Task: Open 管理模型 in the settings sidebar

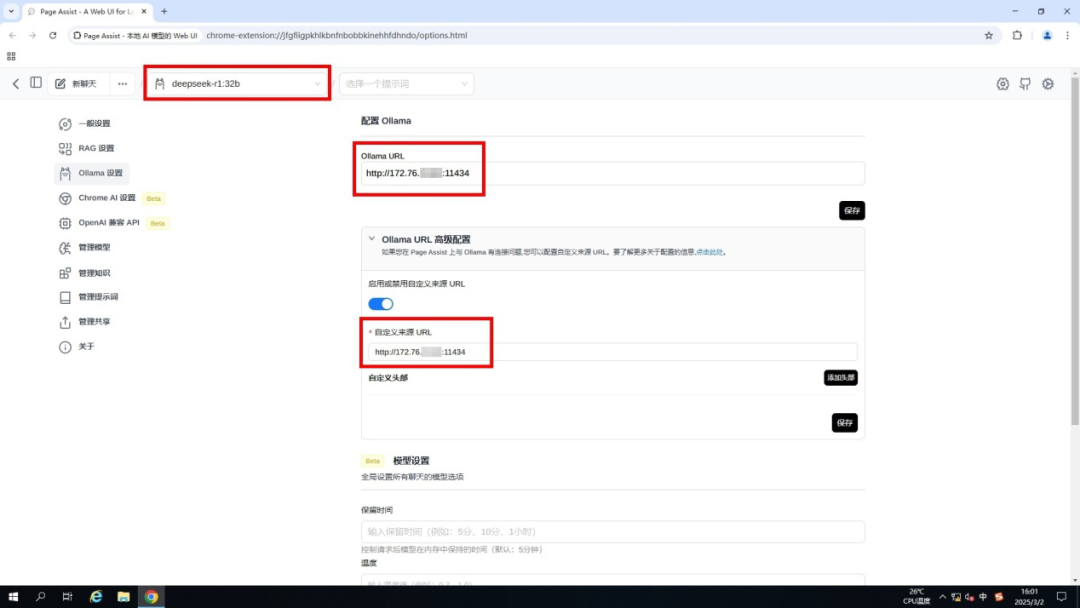Action: (x=94, y=247)
